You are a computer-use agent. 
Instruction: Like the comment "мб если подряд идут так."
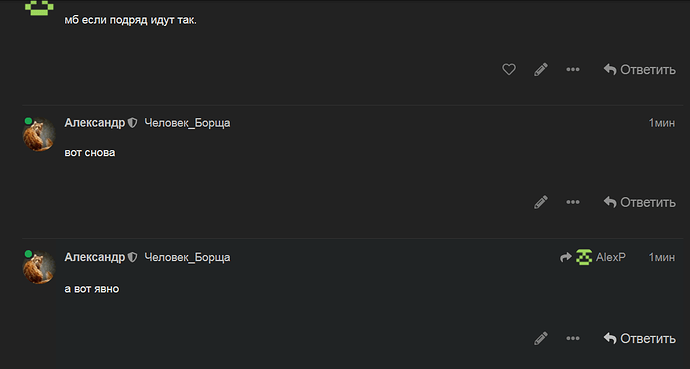pyautogui.click(x=509, y=69)
